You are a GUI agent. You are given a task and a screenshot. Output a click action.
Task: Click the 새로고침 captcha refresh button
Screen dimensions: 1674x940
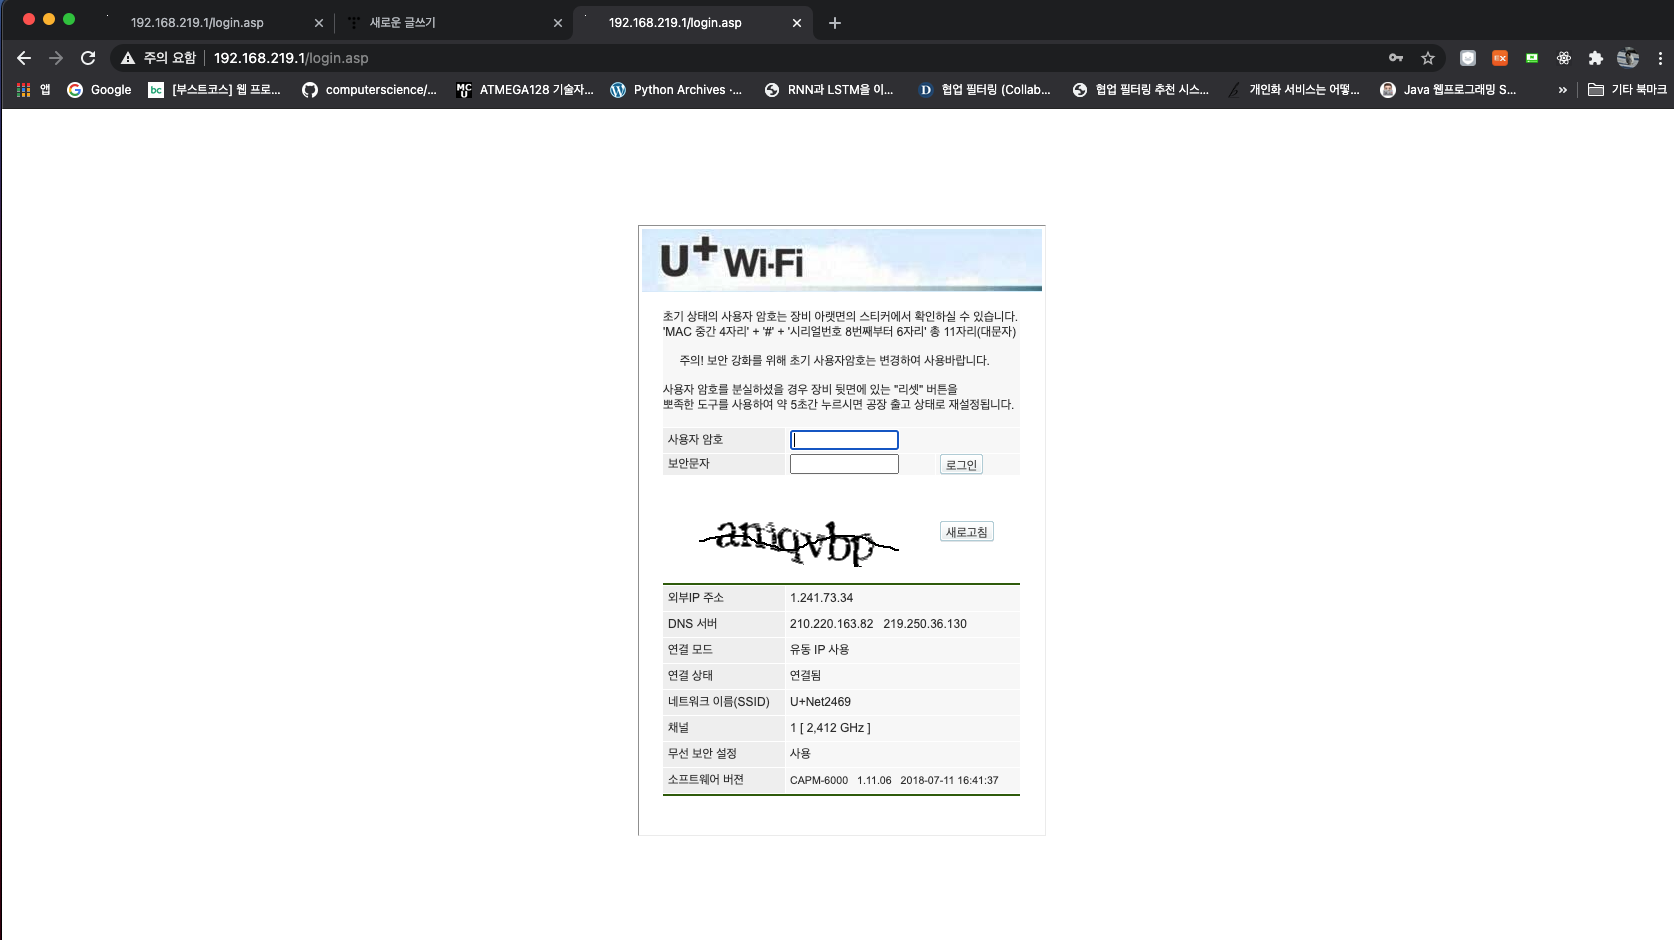[x=967, y=532]
